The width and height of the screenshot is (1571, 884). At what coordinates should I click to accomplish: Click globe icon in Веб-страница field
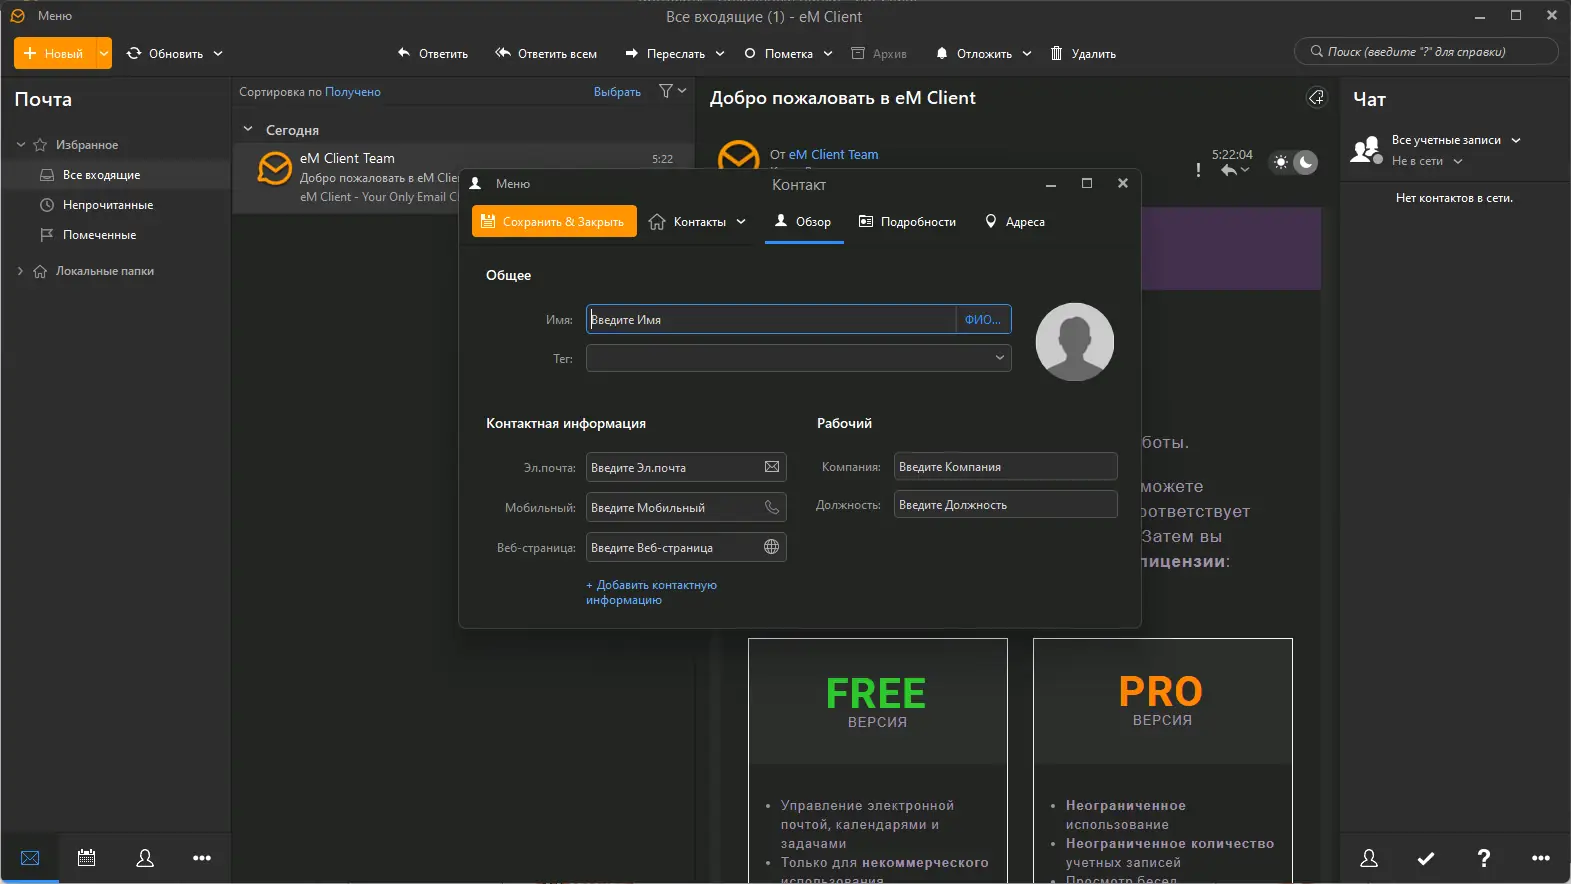coord(772,547)
